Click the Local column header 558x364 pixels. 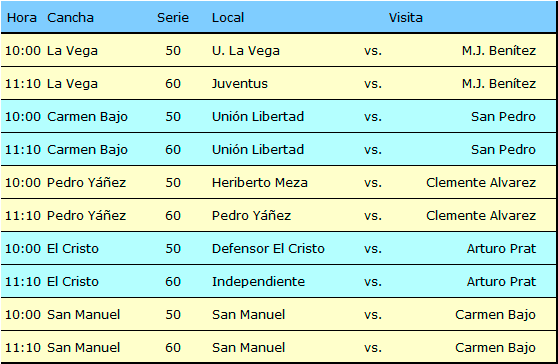click(x=228, y=17)
